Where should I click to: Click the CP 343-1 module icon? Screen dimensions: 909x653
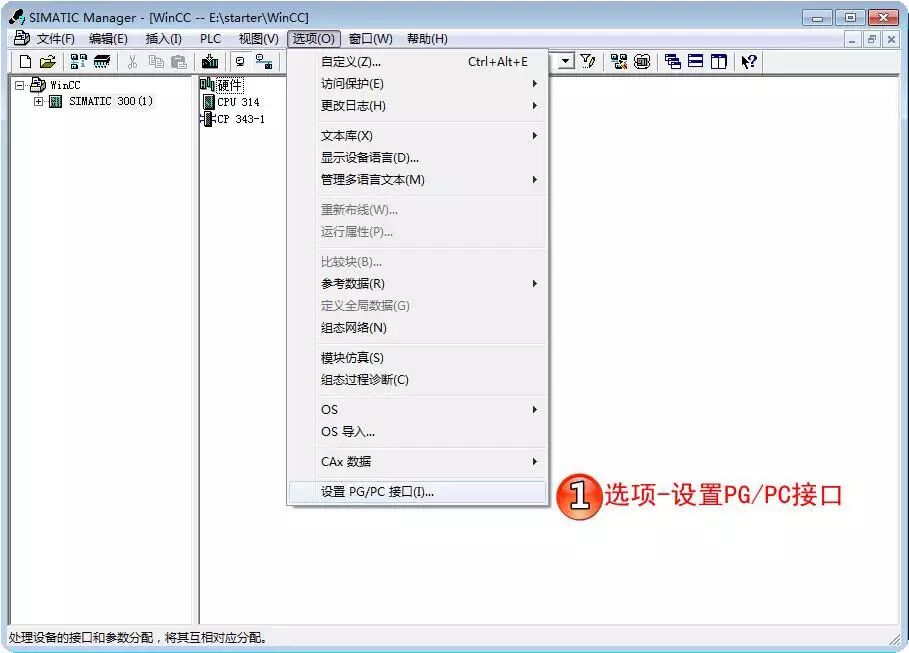coord(208,119)
